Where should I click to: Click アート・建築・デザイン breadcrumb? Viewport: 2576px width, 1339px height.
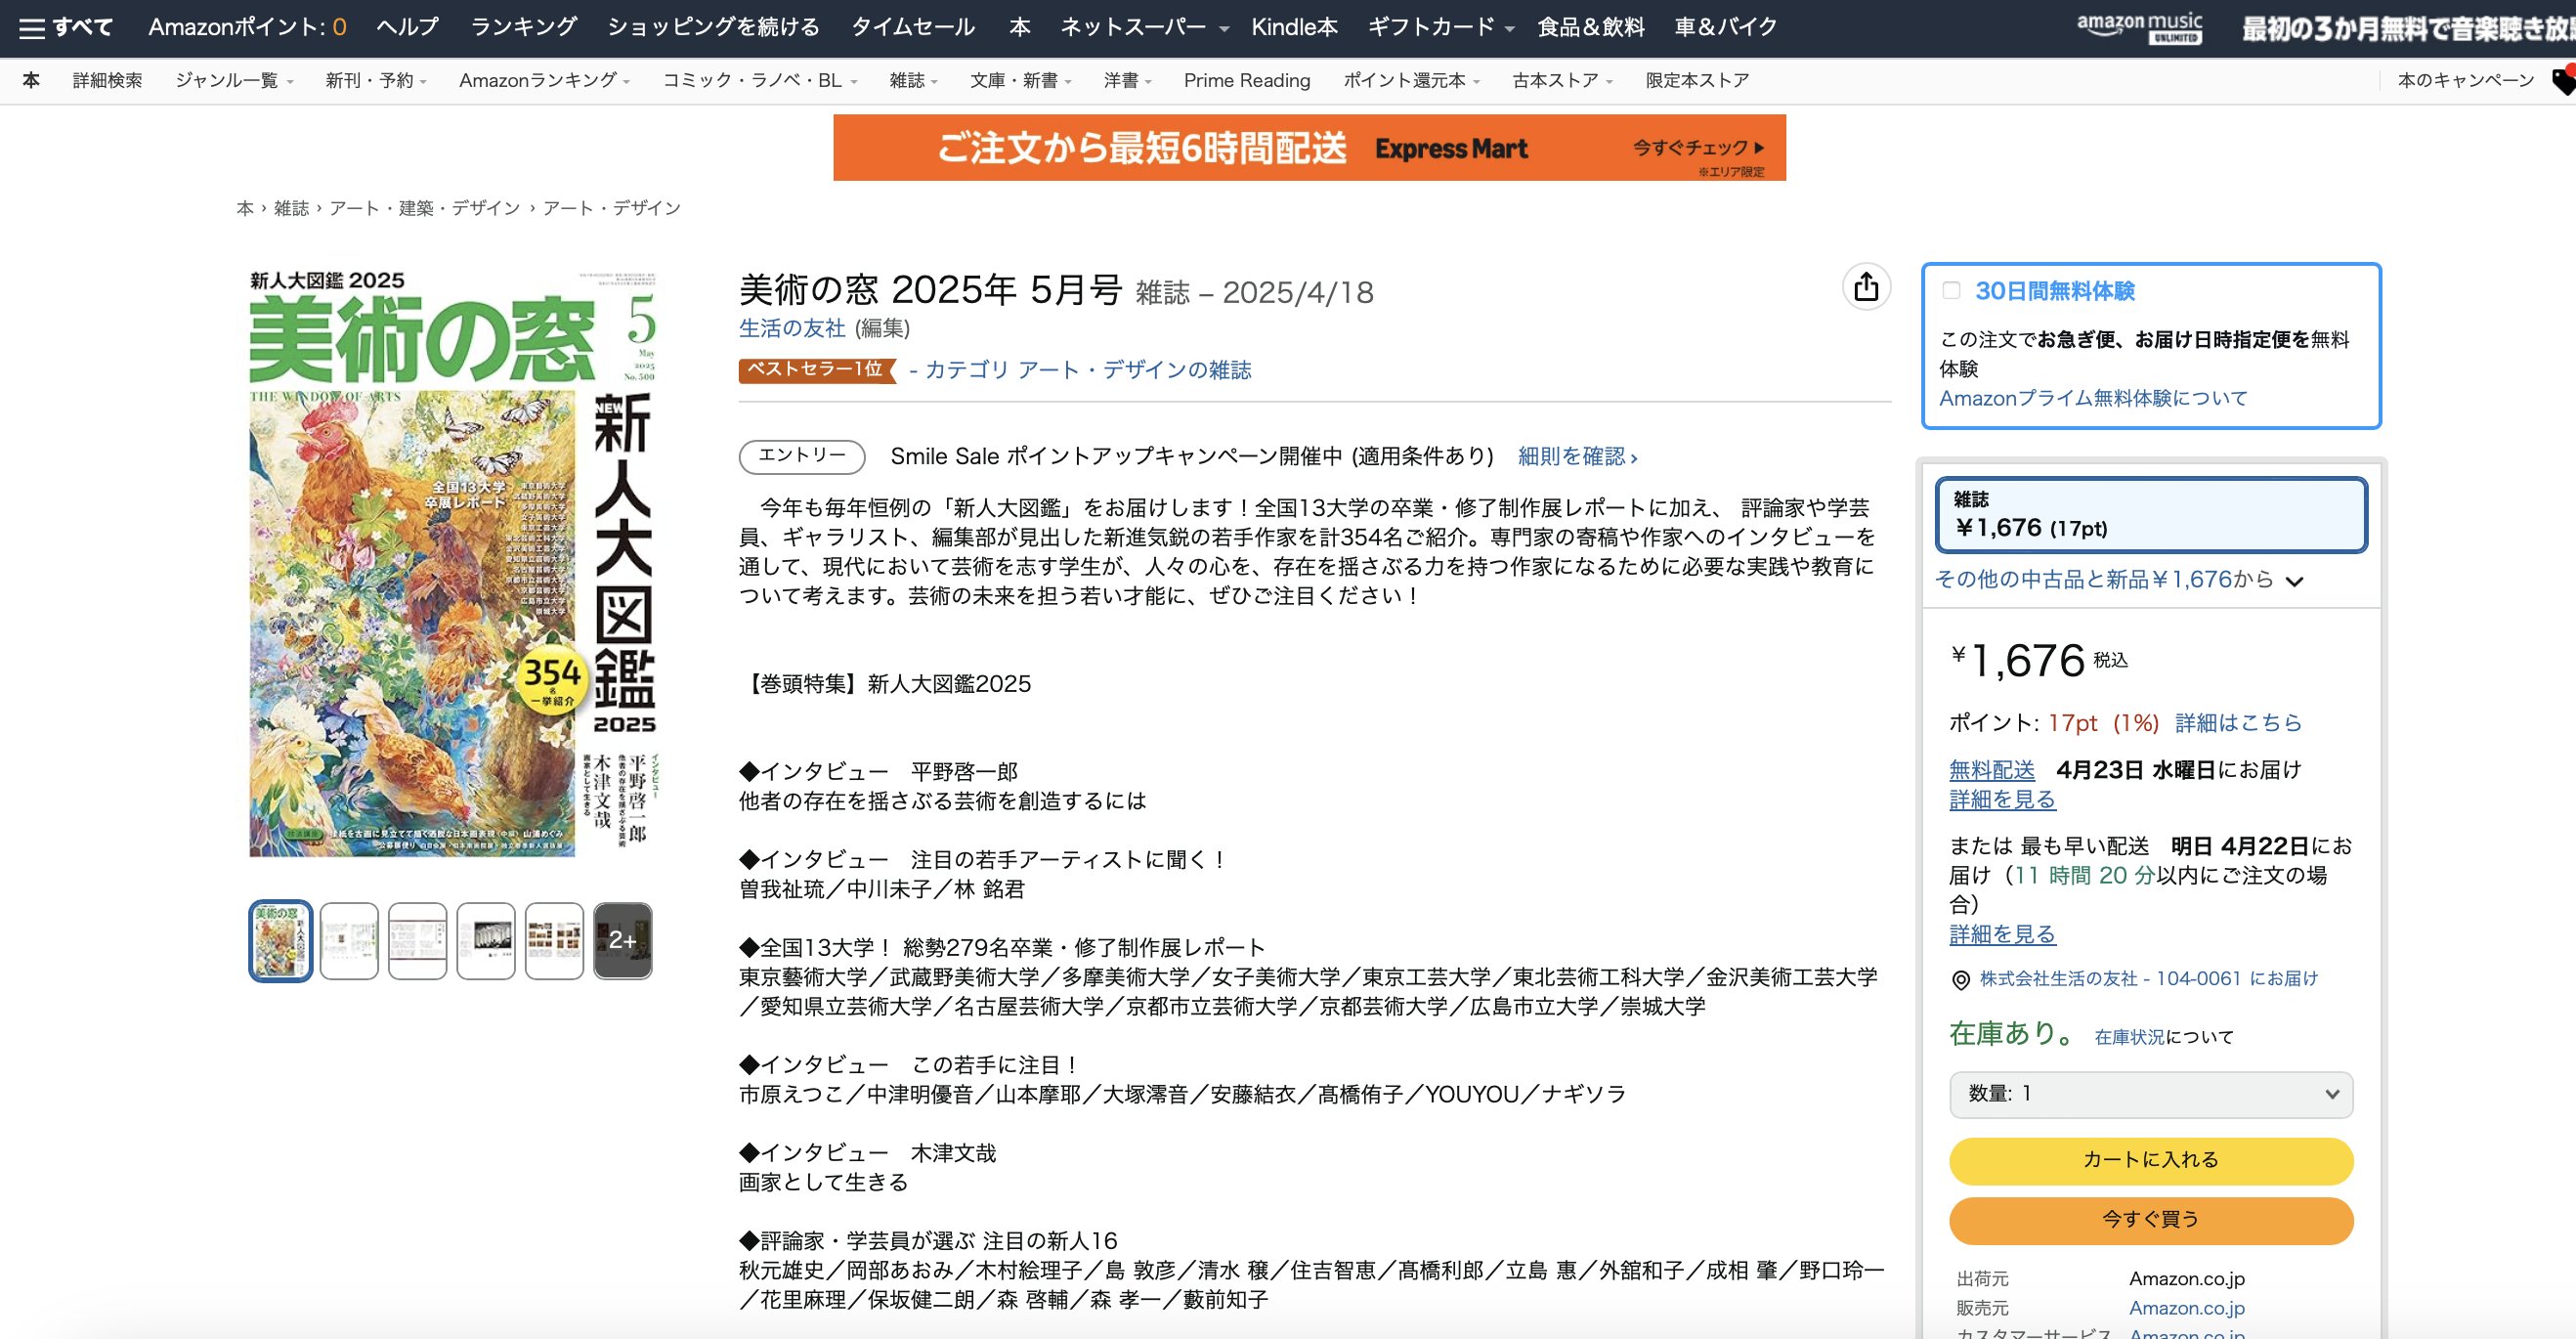pyautogui.click(x=425, y=208)
